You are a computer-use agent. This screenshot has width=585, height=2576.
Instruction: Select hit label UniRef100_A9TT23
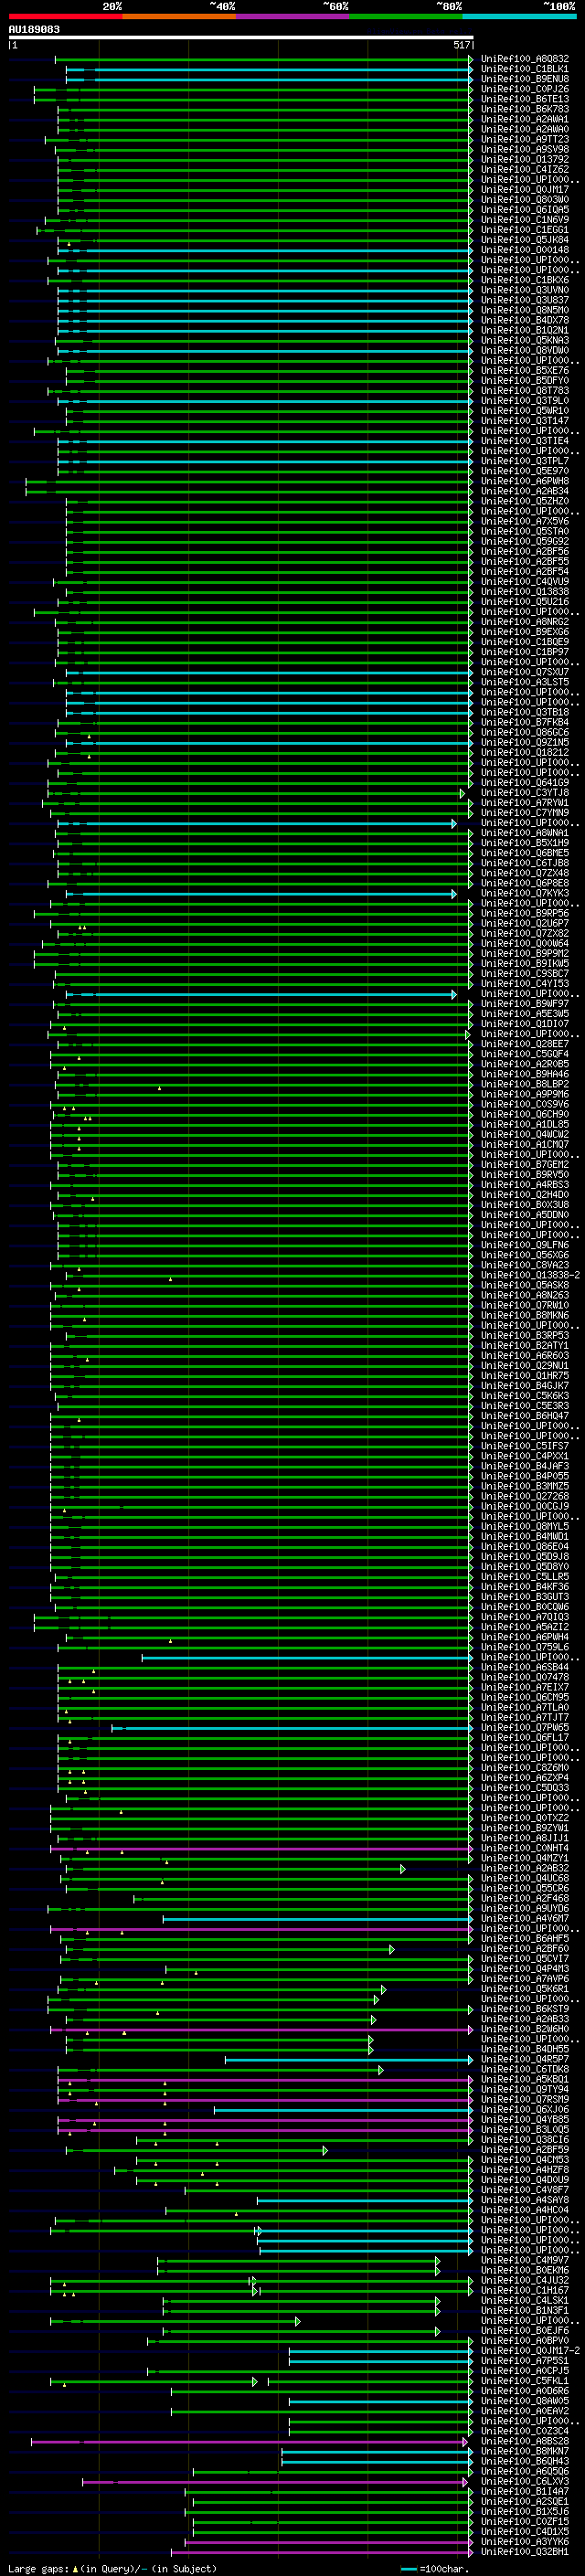525,139
